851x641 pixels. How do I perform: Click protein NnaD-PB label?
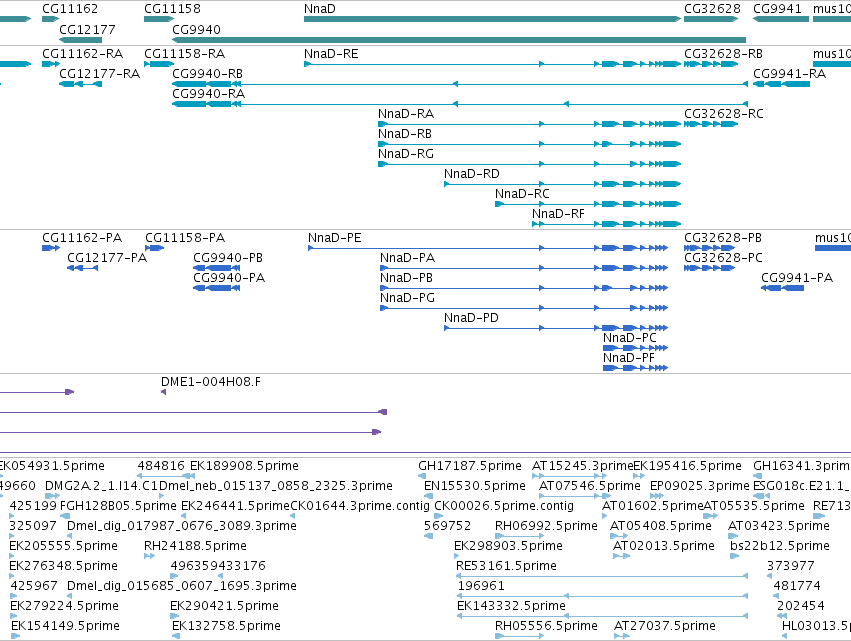[x=407, y=277]
